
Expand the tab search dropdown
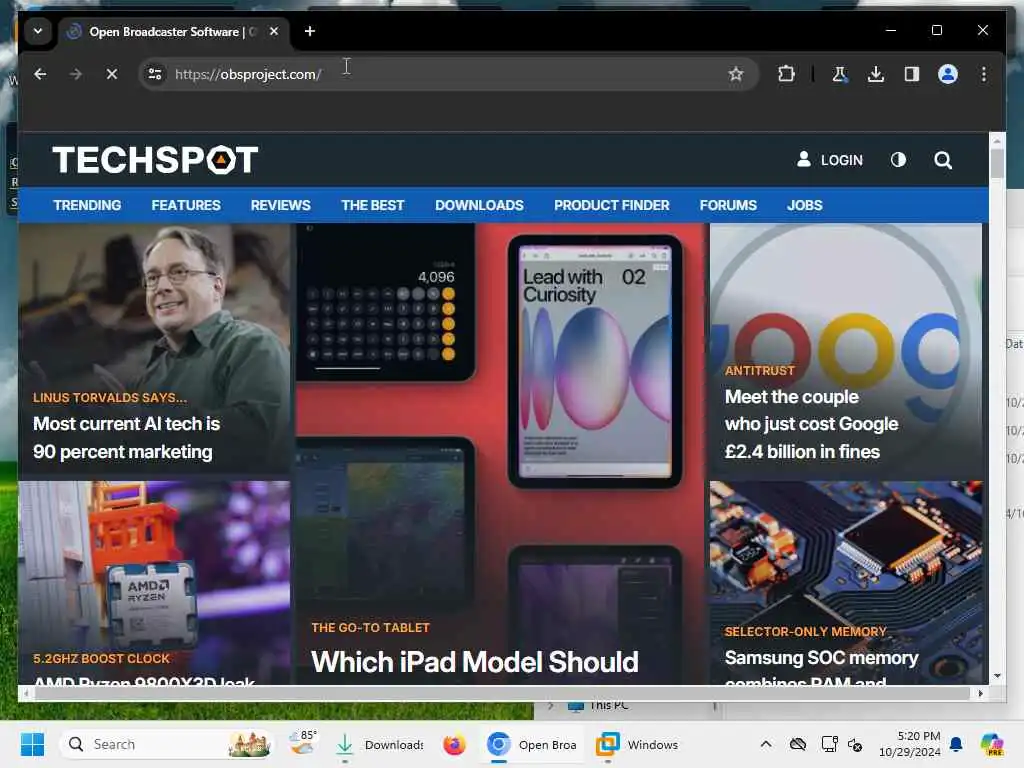click(x=38, y=31)
